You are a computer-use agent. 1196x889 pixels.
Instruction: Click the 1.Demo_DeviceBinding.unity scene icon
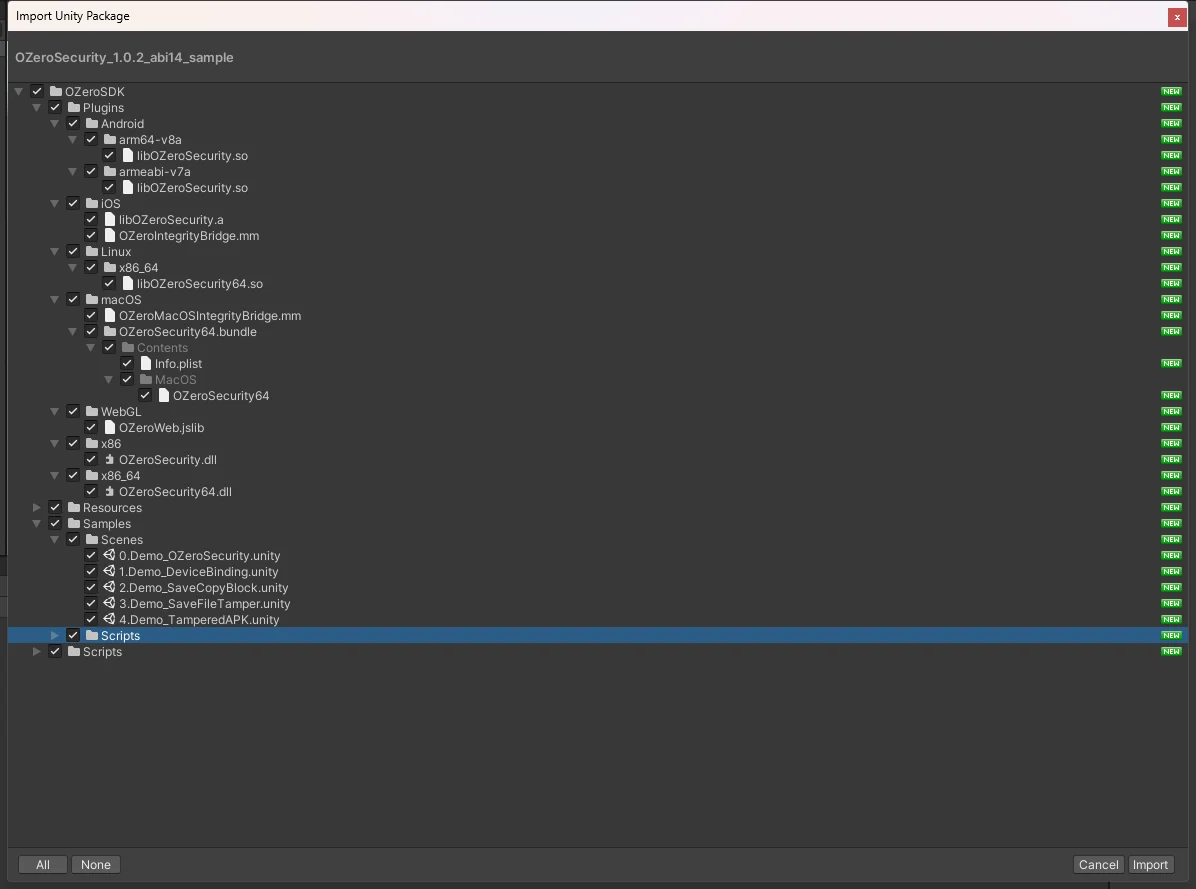point(110,572)
